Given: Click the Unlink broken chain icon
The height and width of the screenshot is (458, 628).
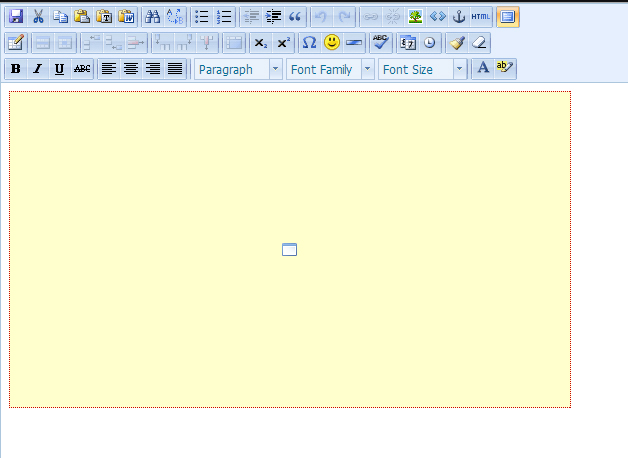Looking at the screenshot, I should tap(392, 17).
